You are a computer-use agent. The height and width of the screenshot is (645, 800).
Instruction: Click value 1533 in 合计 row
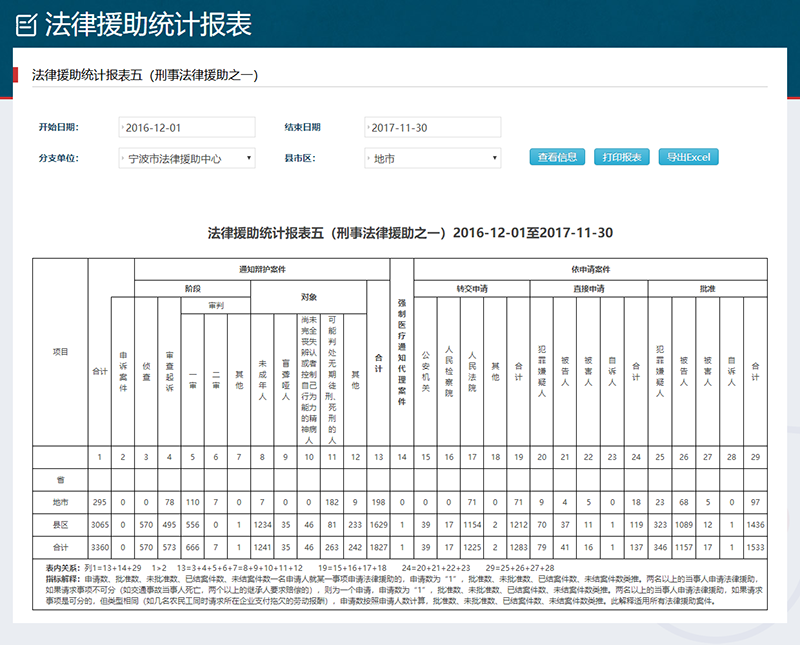(x=755, y=548)
